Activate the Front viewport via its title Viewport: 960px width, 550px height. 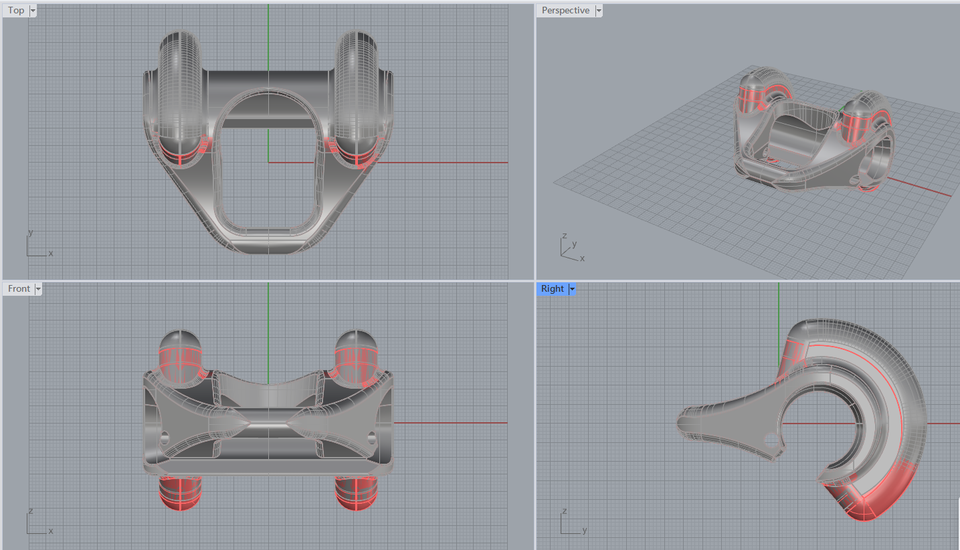19,288
